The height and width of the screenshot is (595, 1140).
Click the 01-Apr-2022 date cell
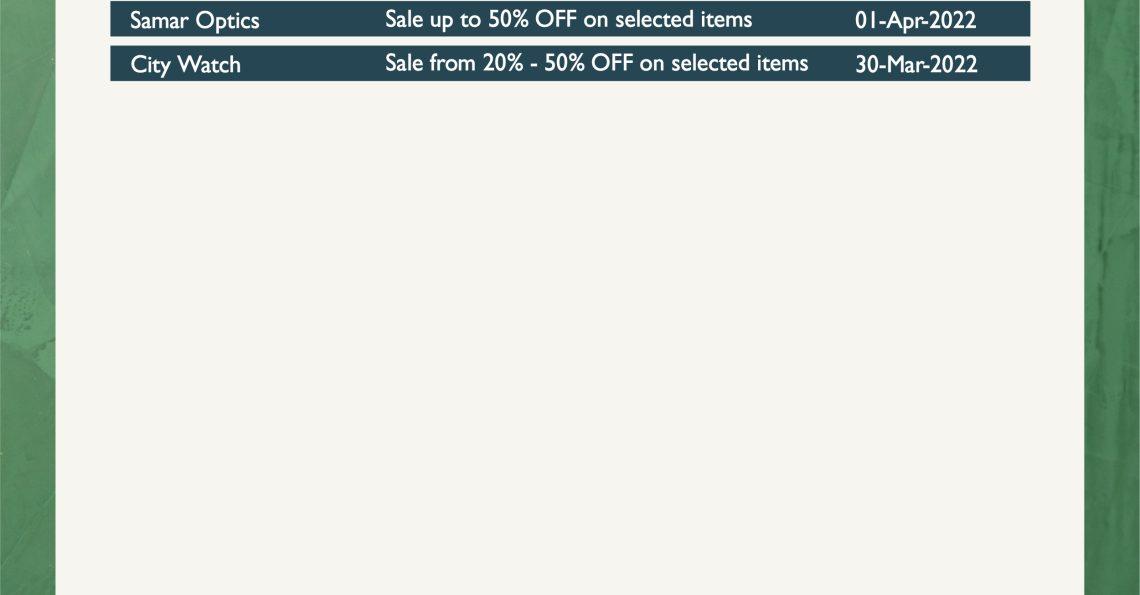(x=915, y=20)
